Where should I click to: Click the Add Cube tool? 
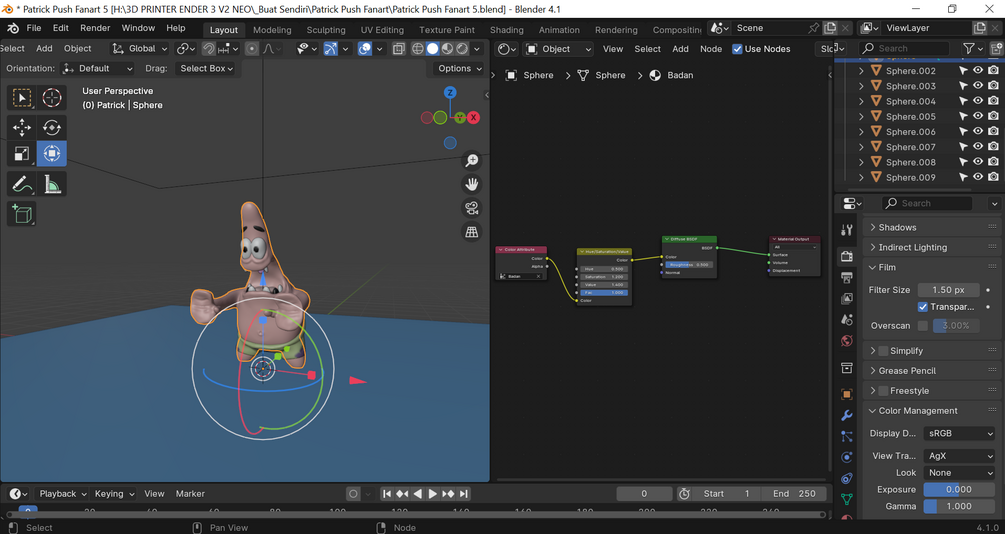(22, 213)
